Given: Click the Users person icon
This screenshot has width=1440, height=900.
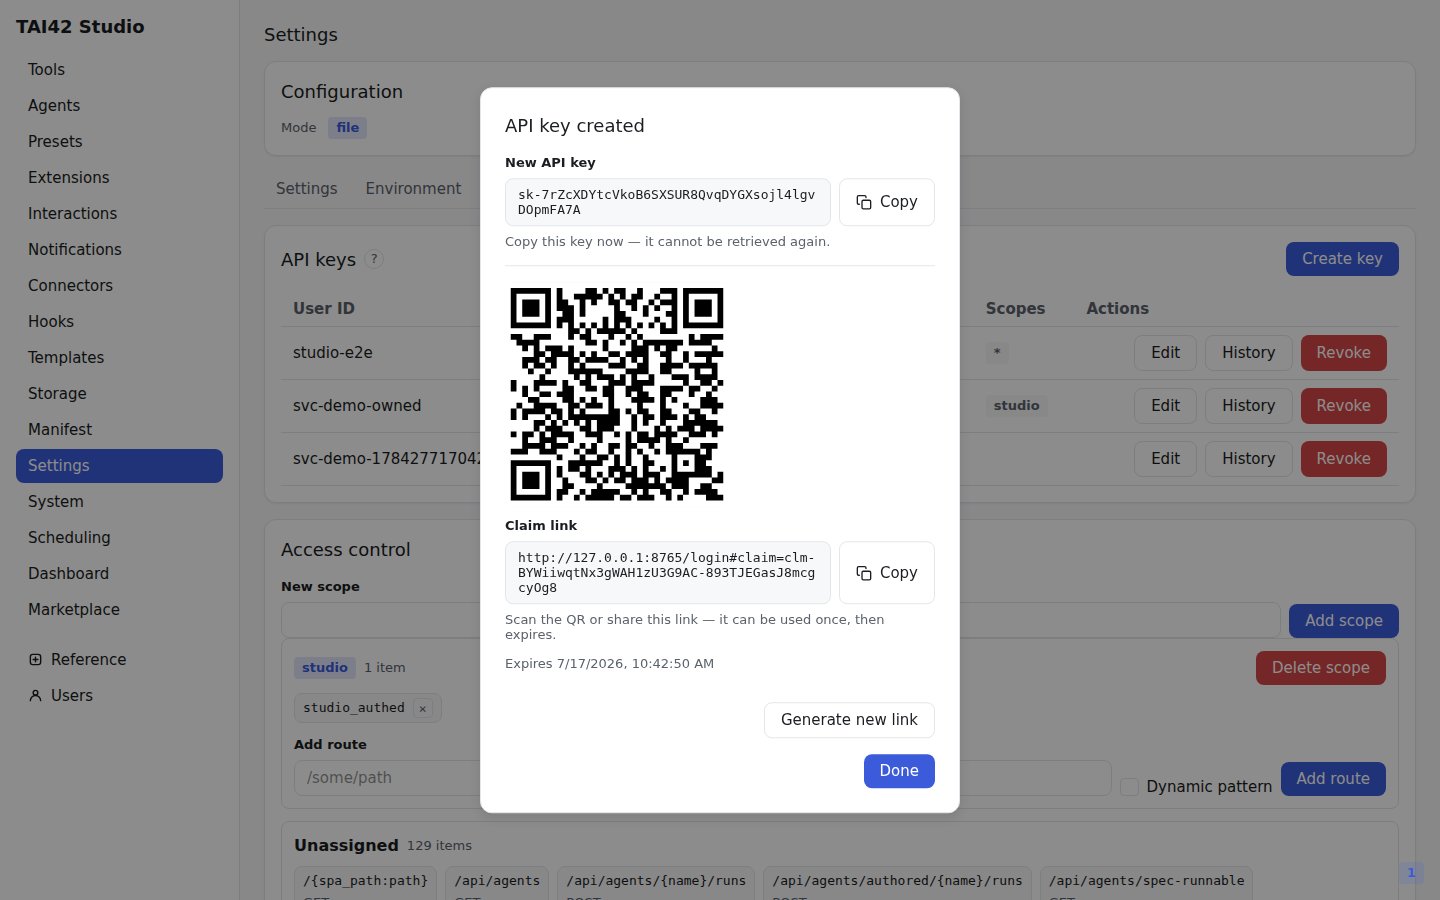Looking at the screenshot, I should [36, 696].
